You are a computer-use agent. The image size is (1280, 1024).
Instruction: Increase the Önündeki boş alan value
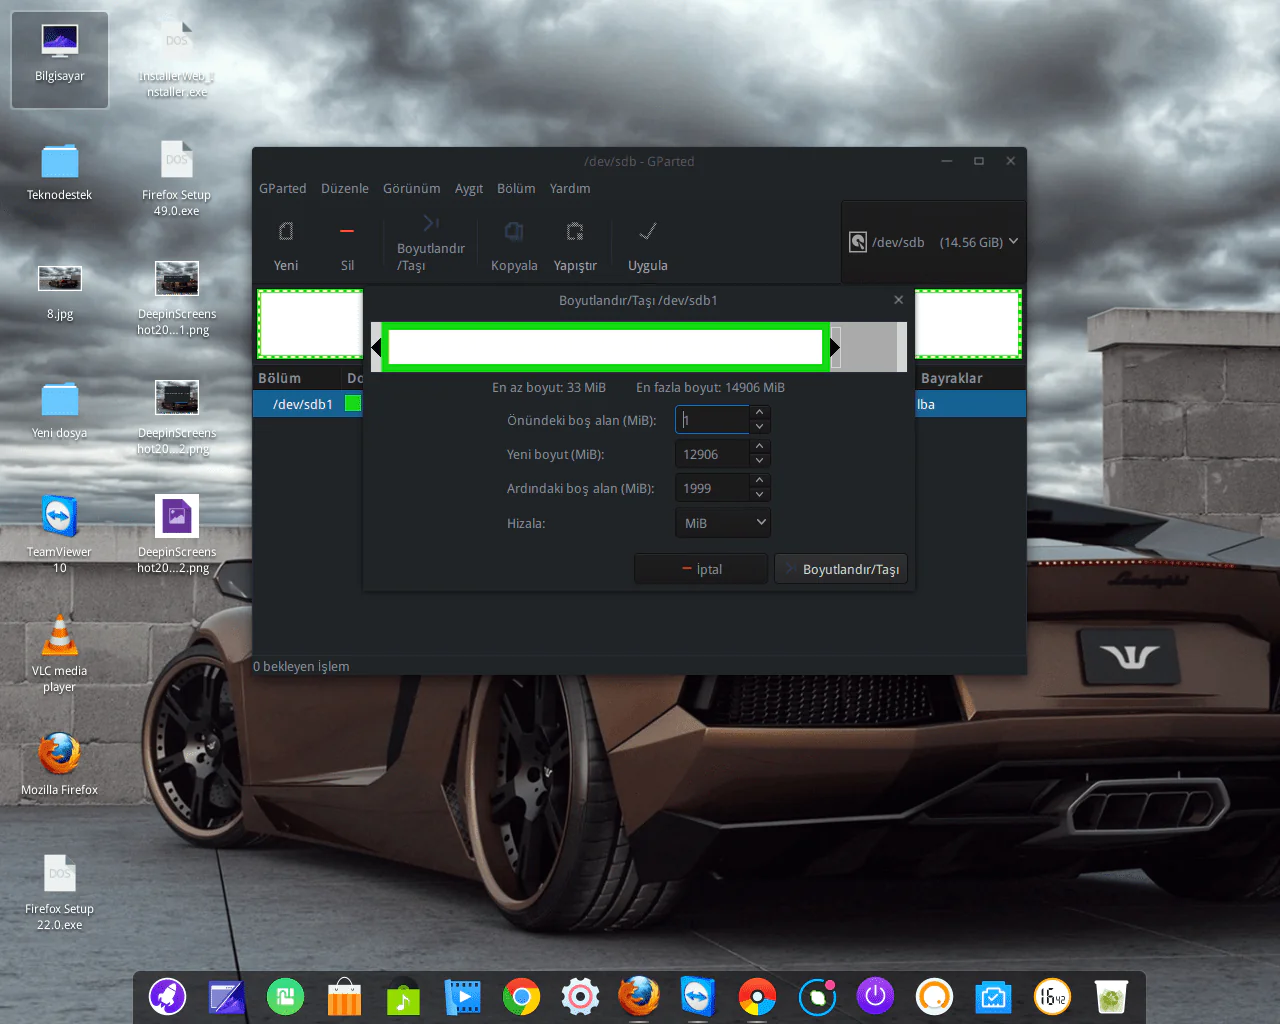click(760, 412)
